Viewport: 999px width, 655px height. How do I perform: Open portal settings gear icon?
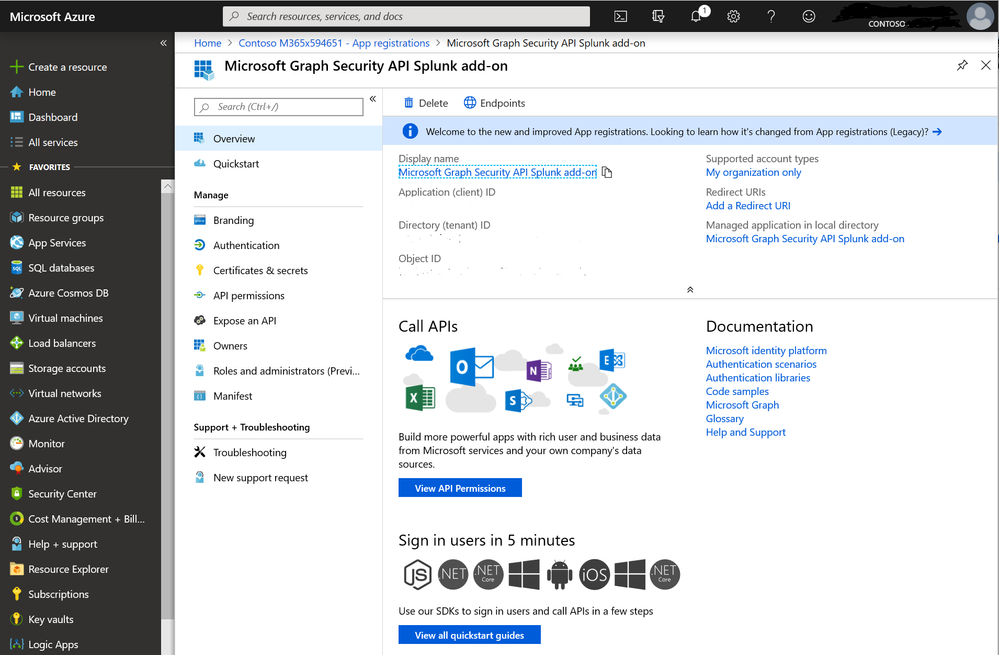733,17
